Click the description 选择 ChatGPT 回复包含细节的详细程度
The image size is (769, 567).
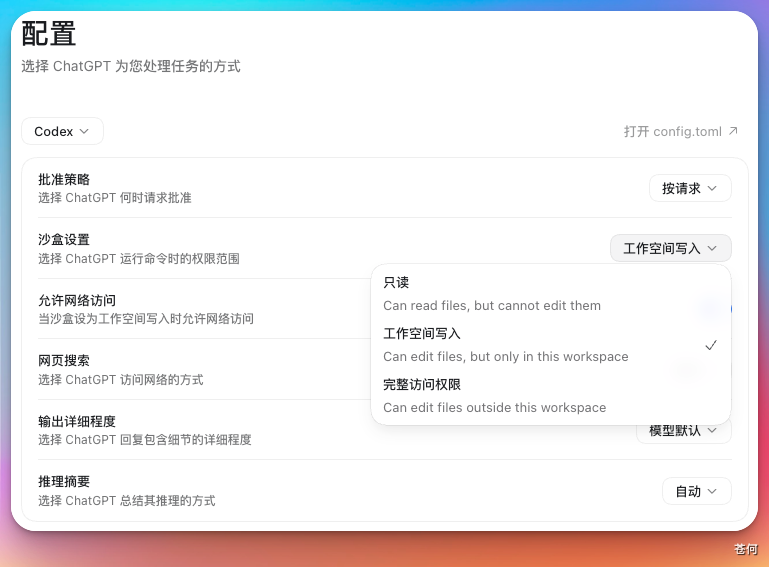[145, 439]
